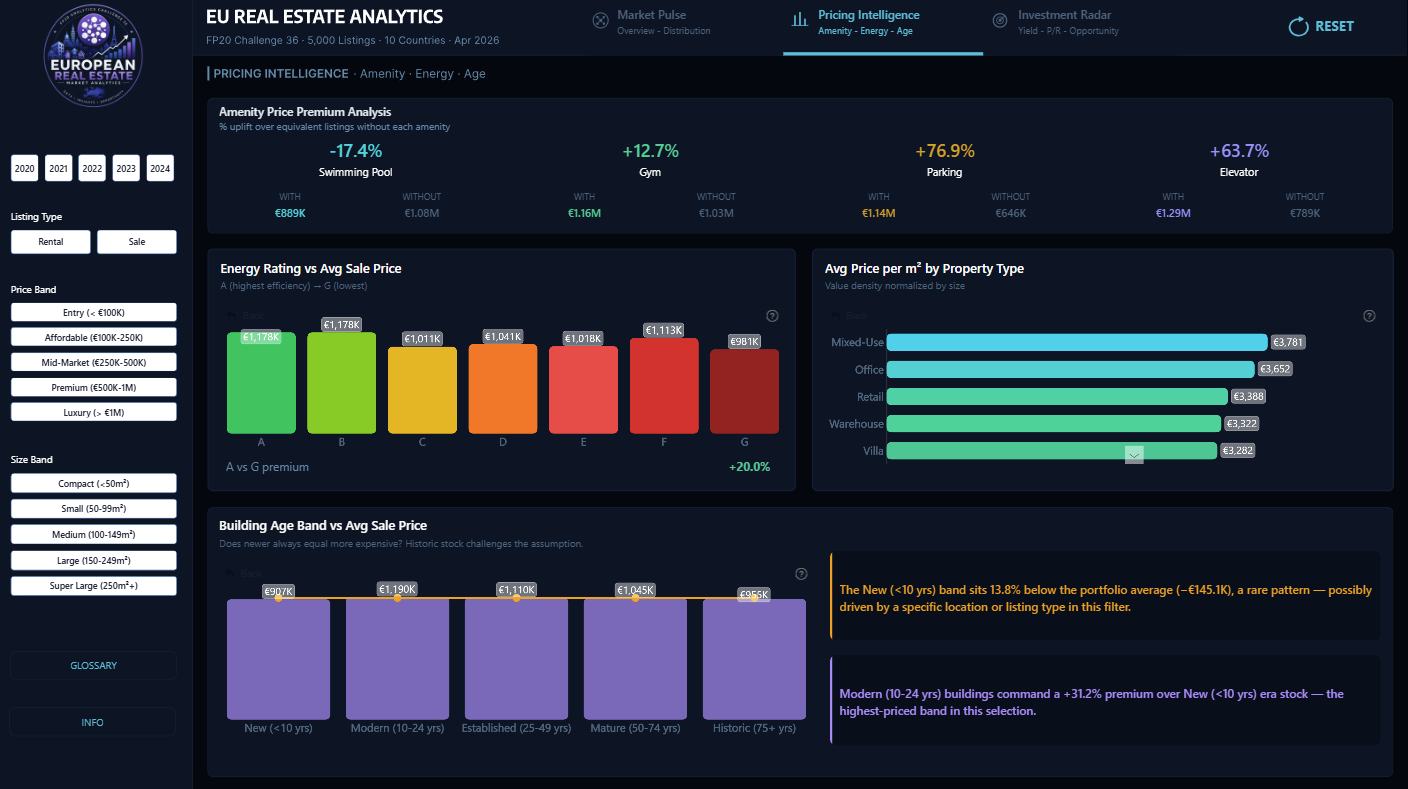Viewport: 1408px width, 789px height.
Task: Open help icon on Building Age chart
Action: coord(800,574)
